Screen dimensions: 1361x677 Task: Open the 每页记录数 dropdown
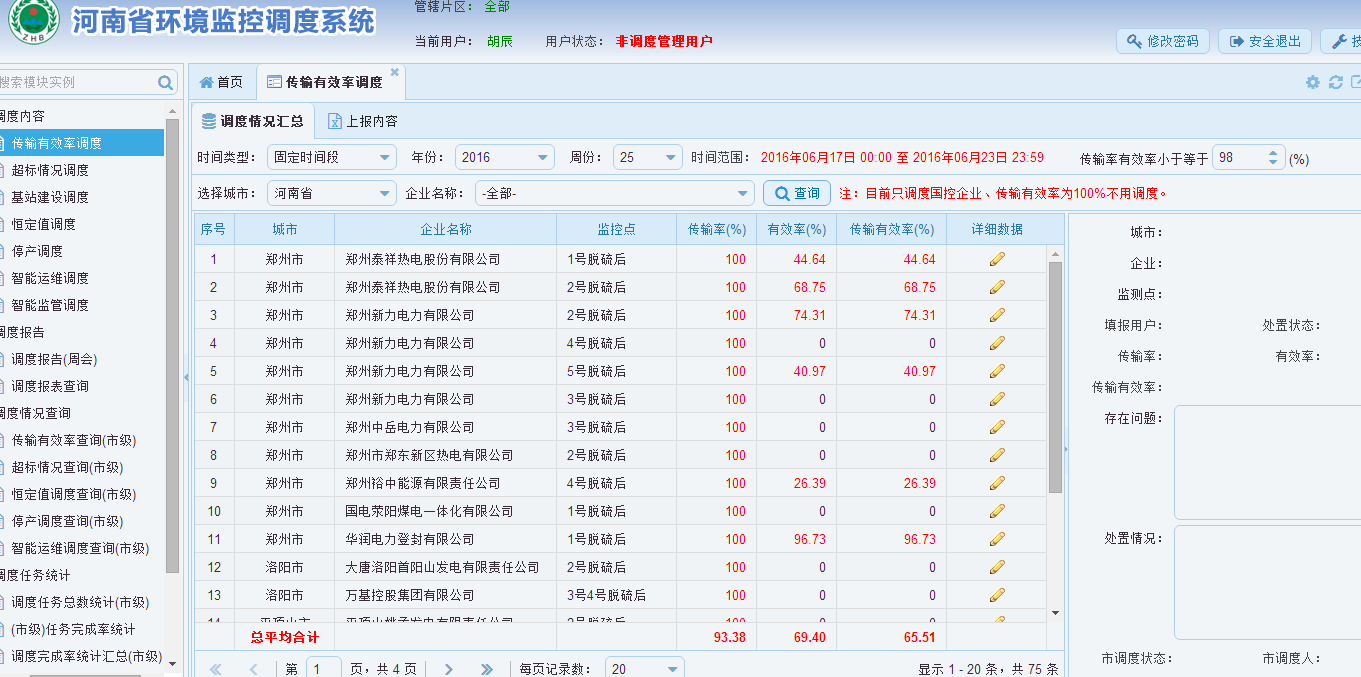click(x=673, y=669)
